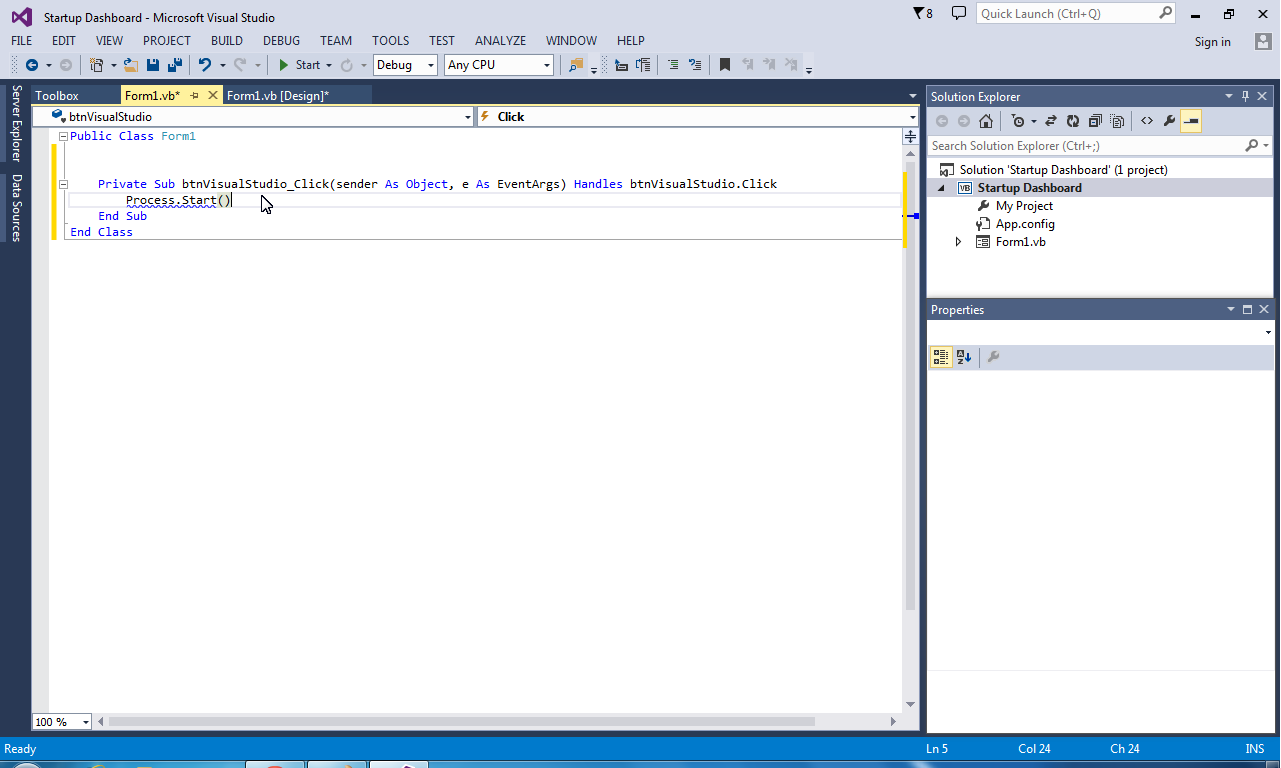The height and width of the screenshot is (768, 1281).
Task: Open the BUILD menu
Action: (x=227, y=41)
